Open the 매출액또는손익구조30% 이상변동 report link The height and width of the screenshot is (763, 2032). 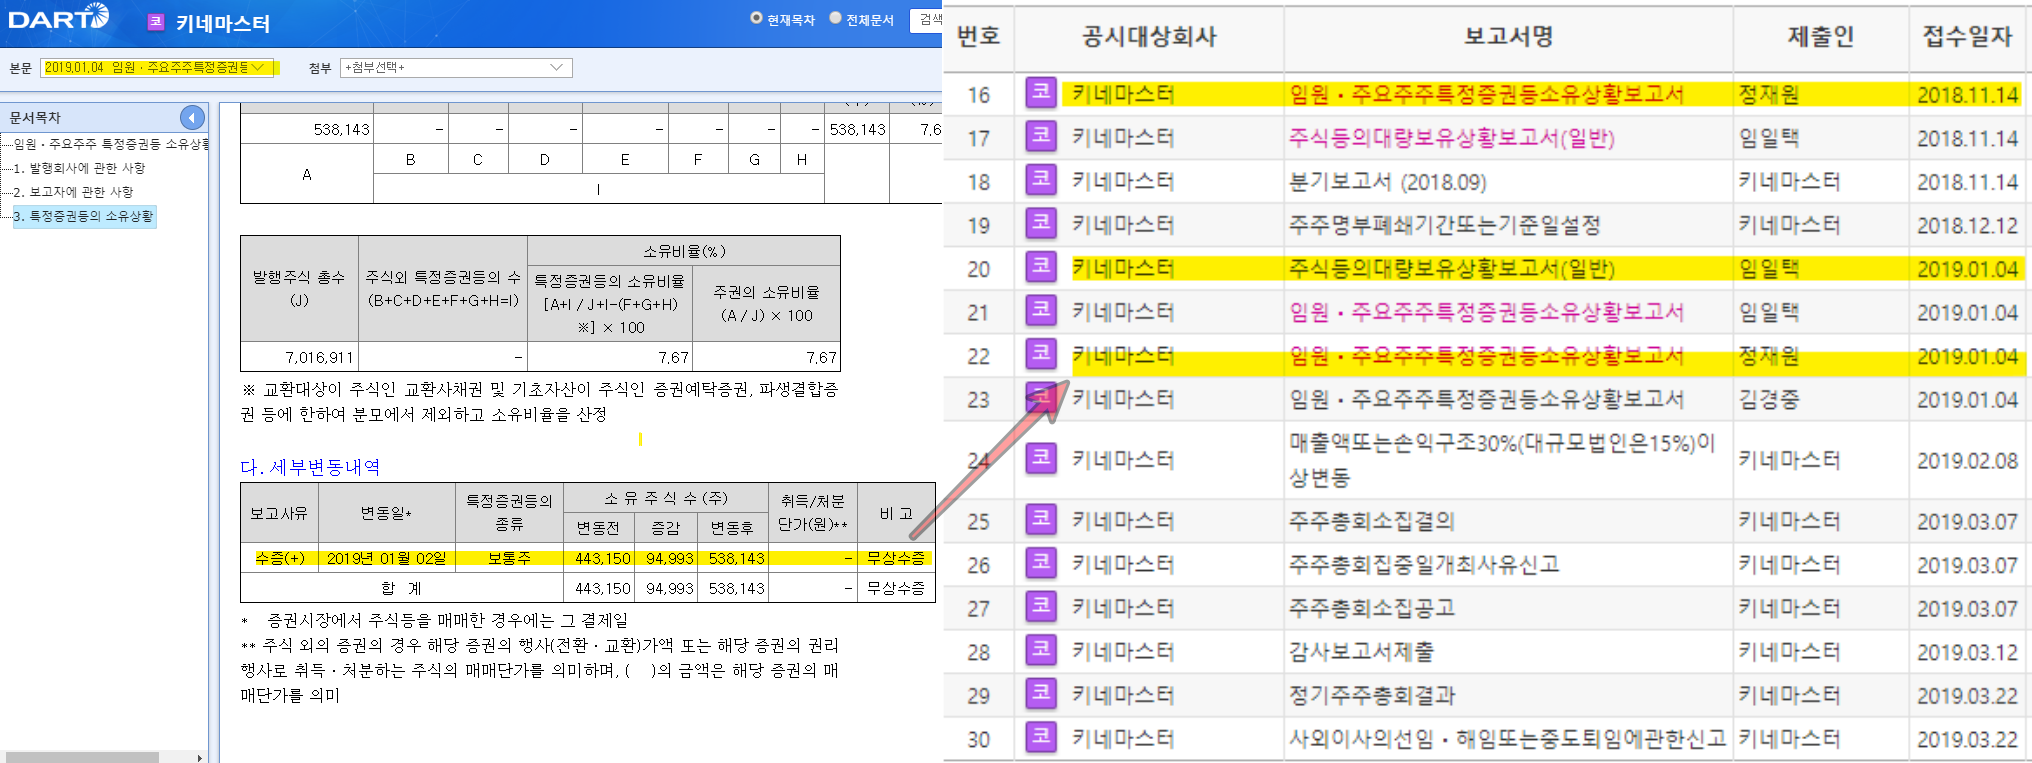pyautogui.click(x=1502, y=459)
